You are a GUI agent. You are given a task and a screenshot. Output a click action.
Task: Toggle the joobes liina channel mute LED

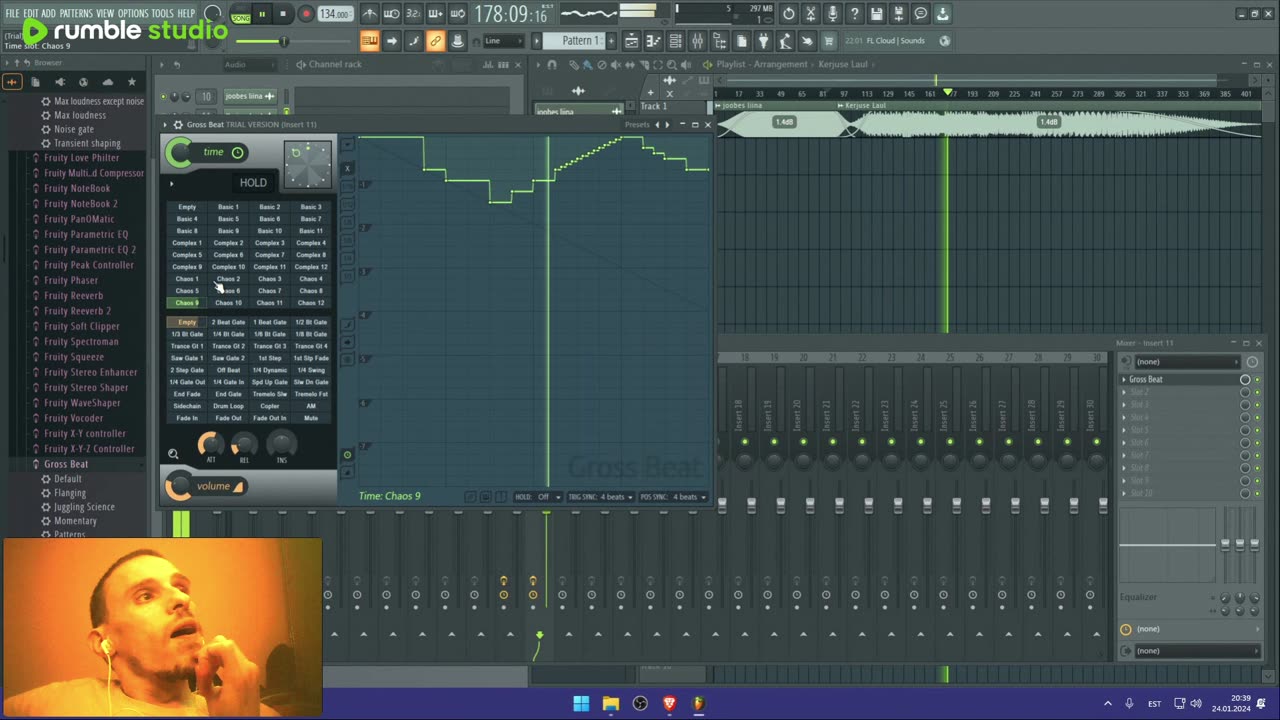tap(164, 97)
